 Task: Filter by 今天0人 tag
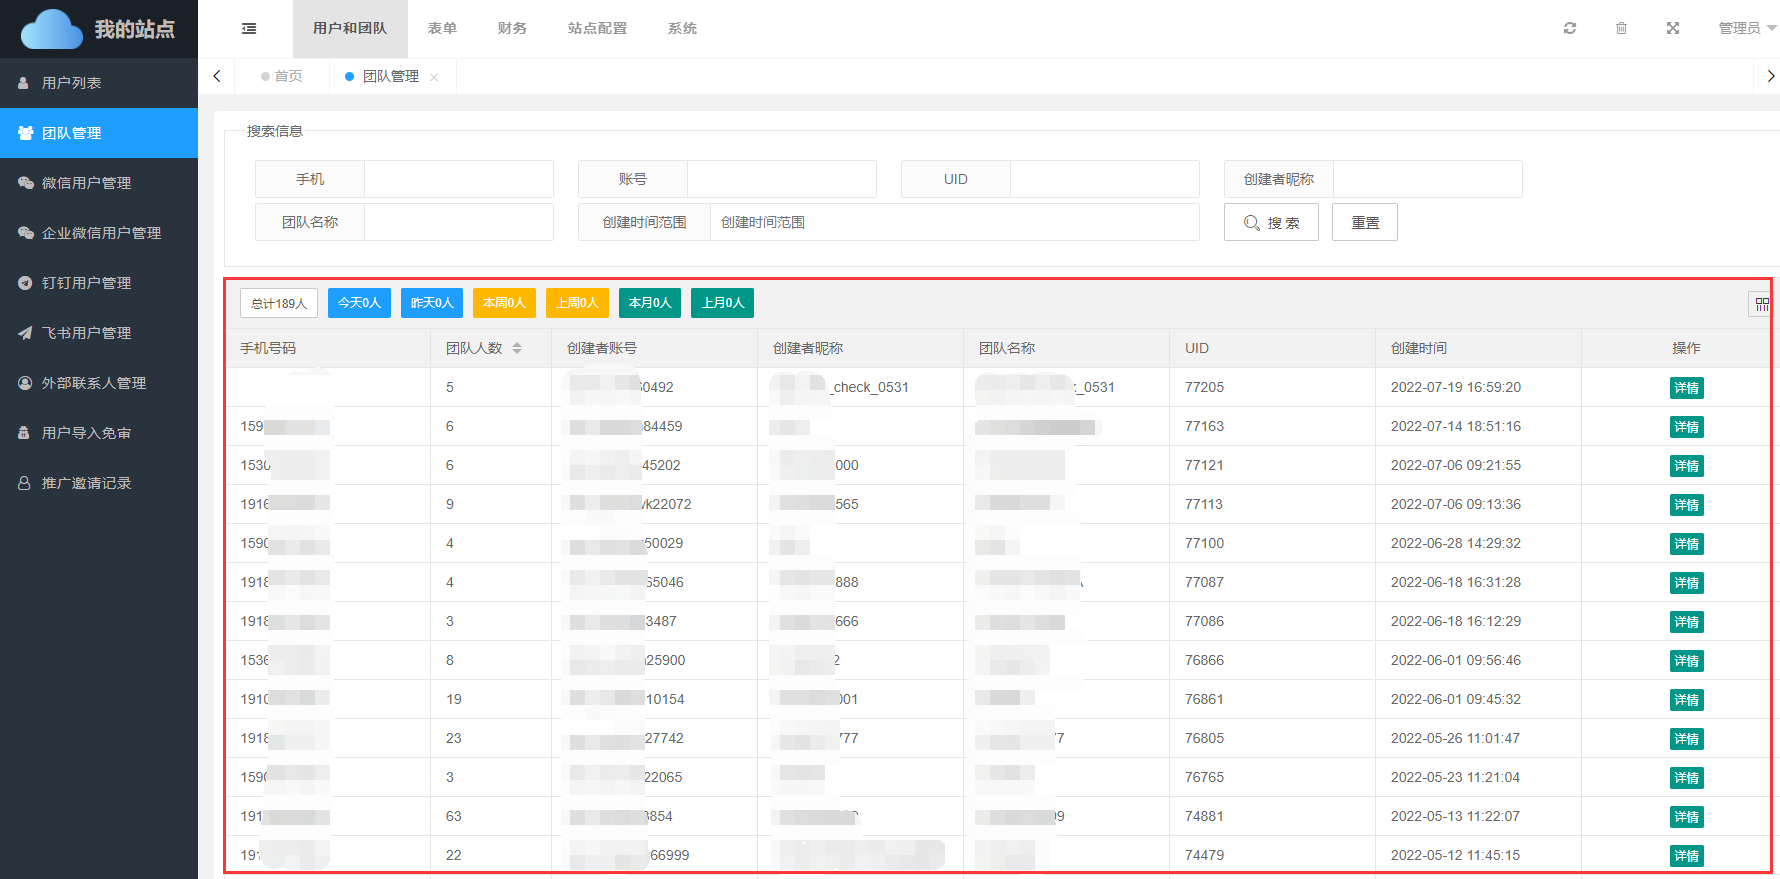(359, 303)
